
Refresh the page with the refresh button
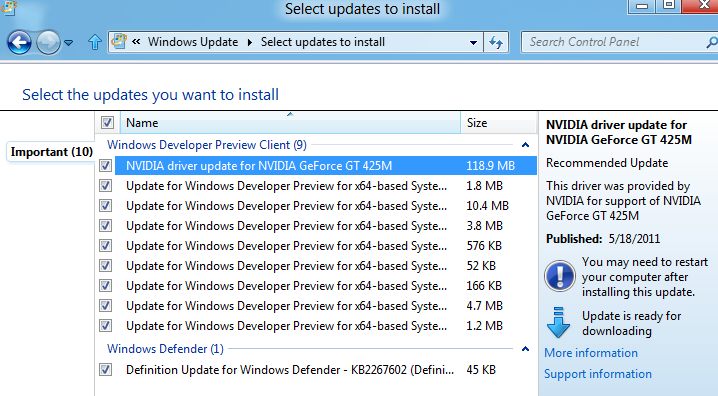496,43
